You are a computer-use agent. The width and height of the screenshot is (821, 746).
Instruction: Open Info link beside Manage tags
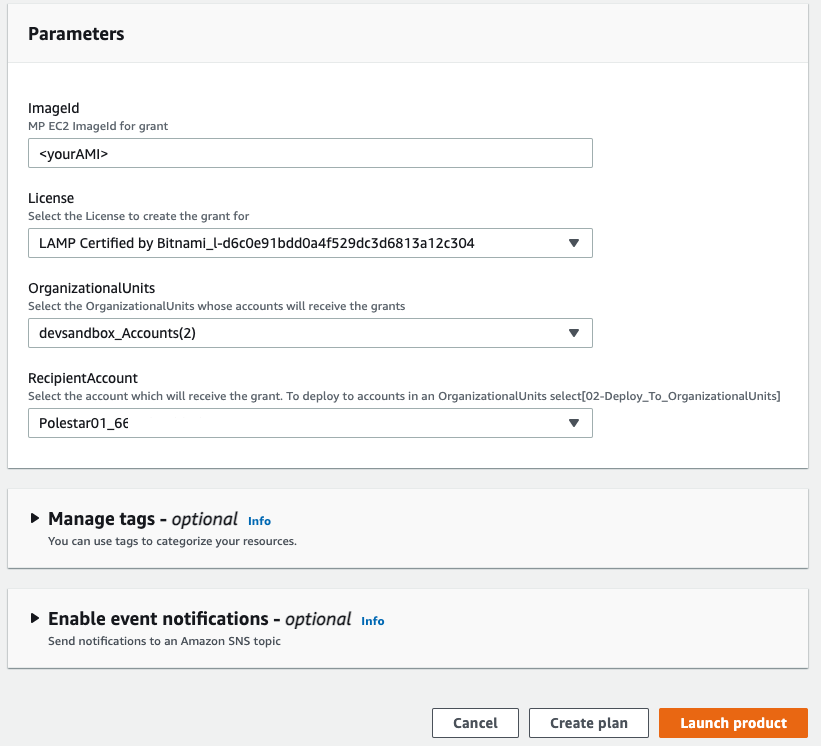pyautogui.click(x=259, y=520)
